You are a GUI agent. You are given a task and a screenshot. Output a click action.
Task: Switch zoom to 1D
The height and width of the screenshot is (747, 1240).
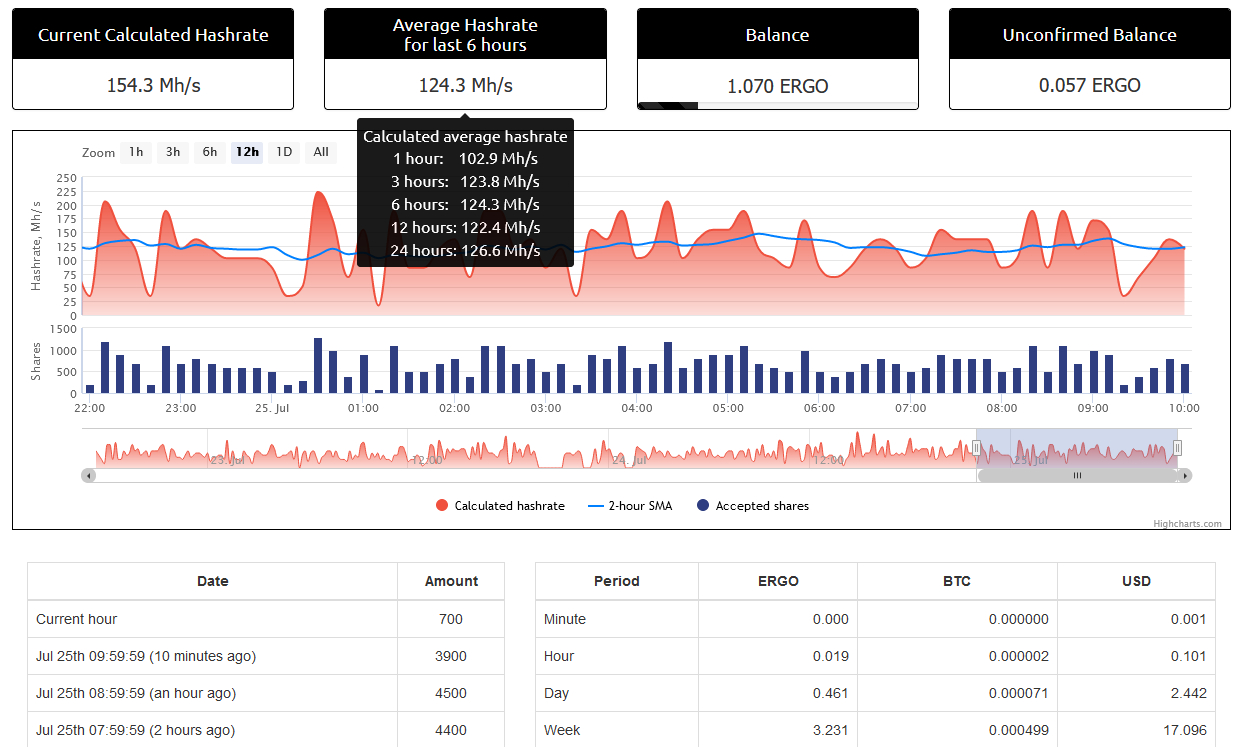tap(284, 152)
